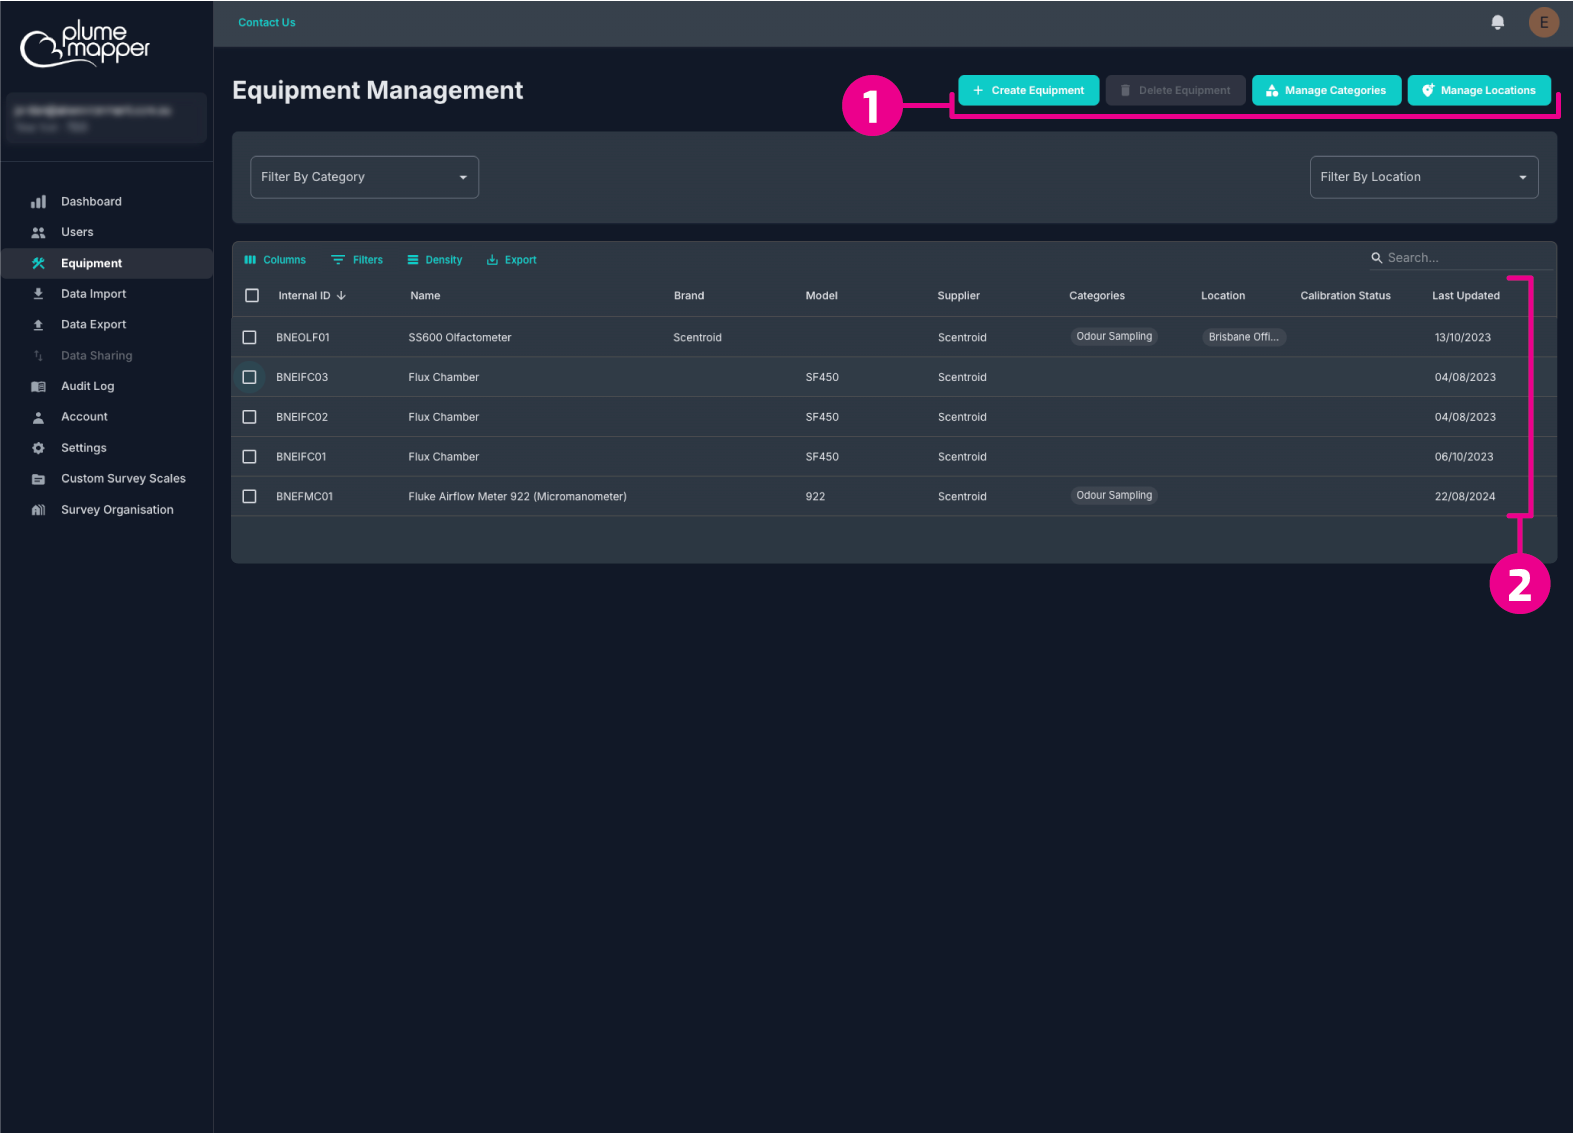Click the Users people icon
This screenshot has width=1573, height=1133.
pyautogui.click(x=38, y=232)
